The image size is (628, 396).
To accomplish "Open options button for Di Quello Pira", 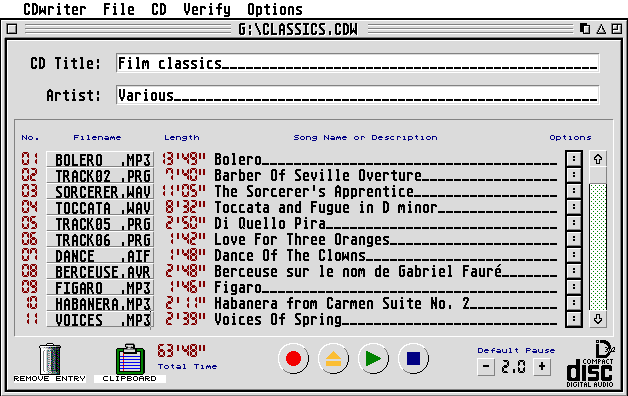I will click(574, 223).
